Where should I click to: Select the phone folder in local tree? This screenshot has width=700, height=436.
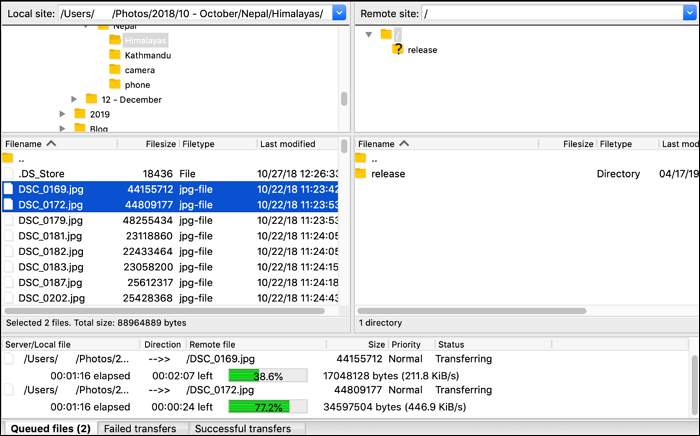(x=137, y=85)
